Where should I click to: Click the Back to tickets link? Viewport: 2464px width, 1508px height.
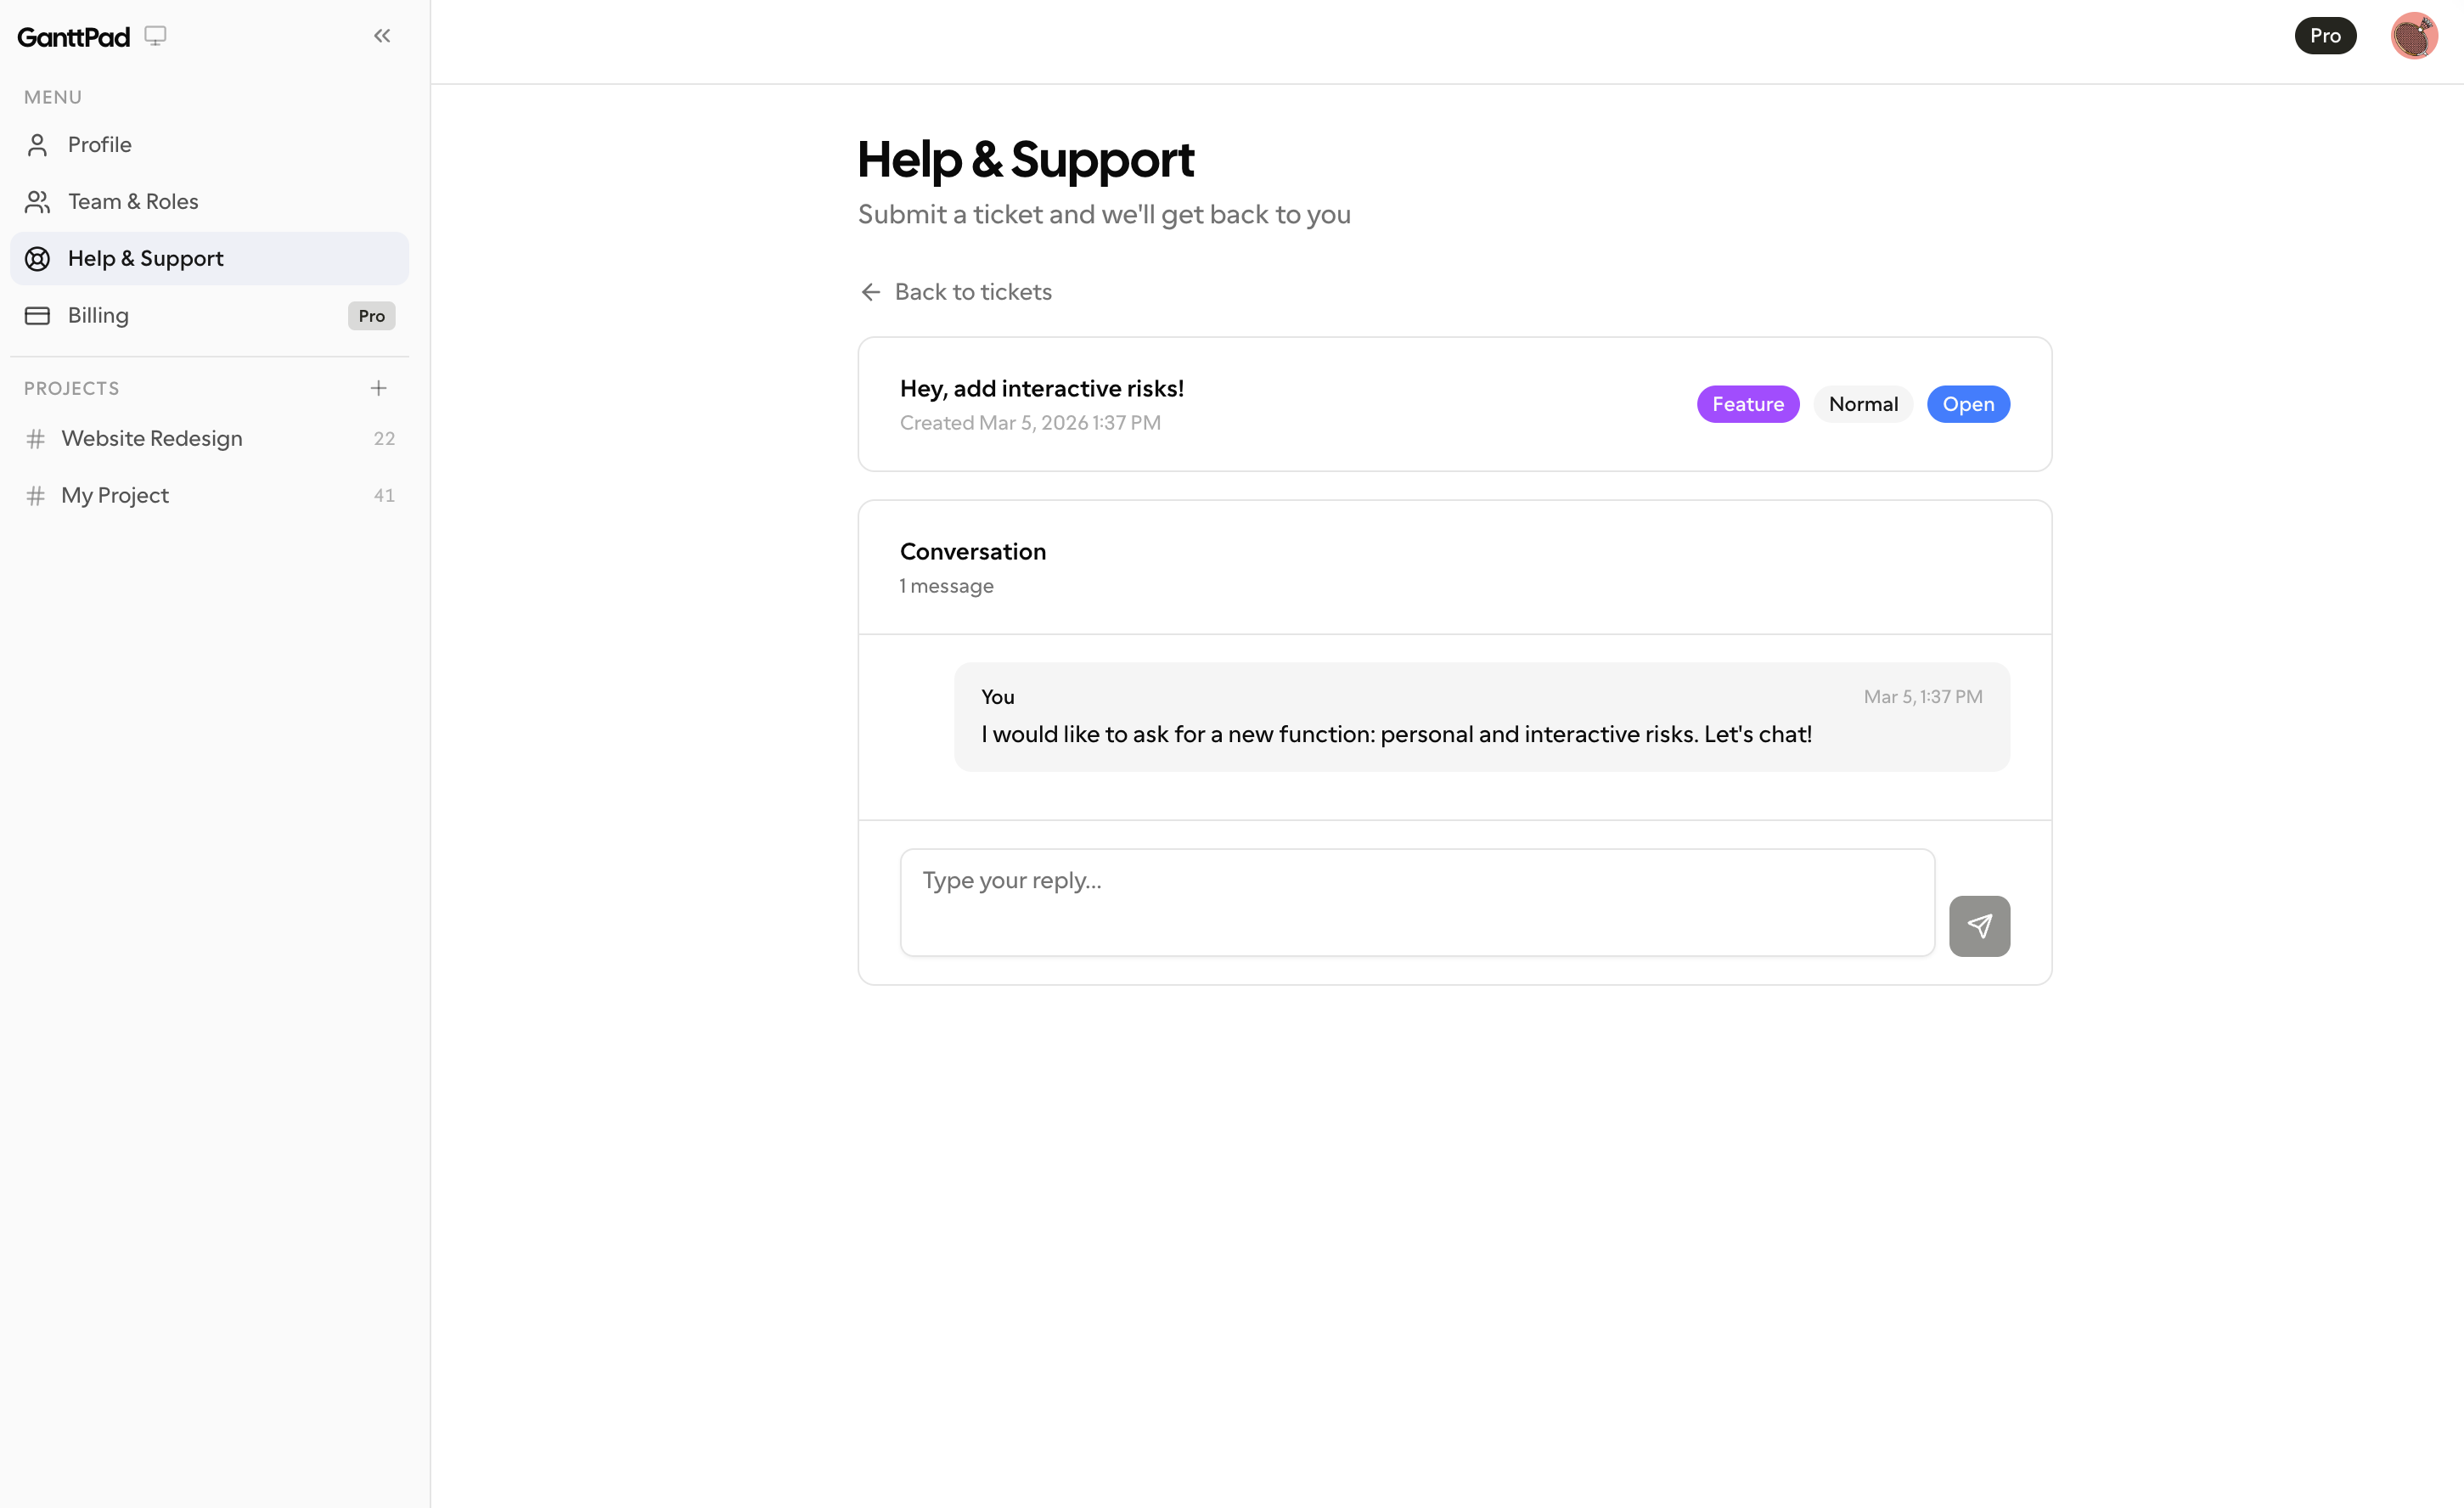pos(973,292)
